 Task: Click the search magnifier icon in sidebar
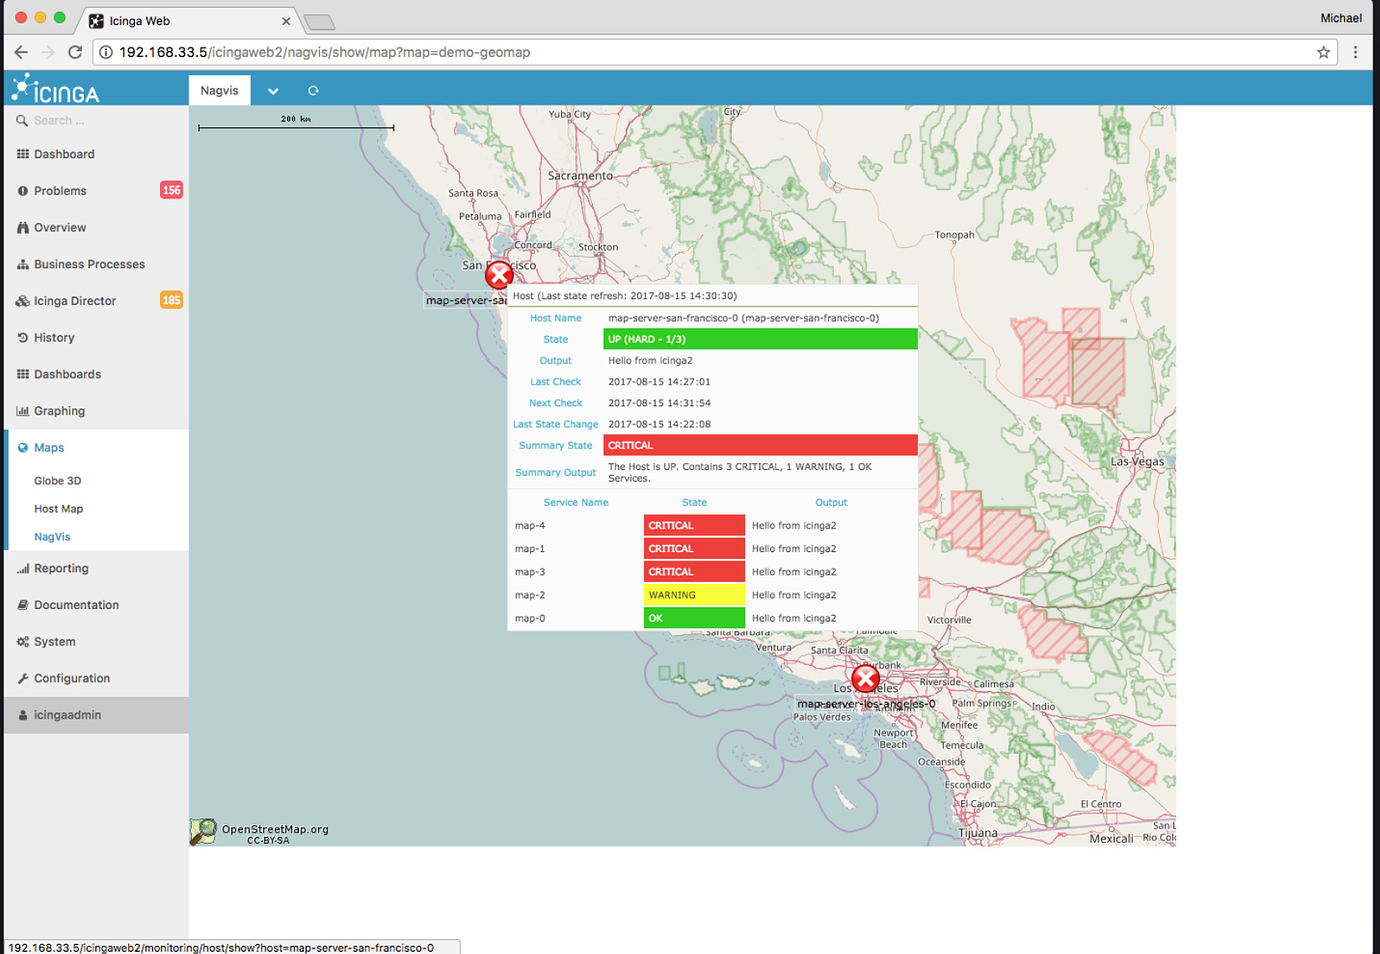point(22,119)
